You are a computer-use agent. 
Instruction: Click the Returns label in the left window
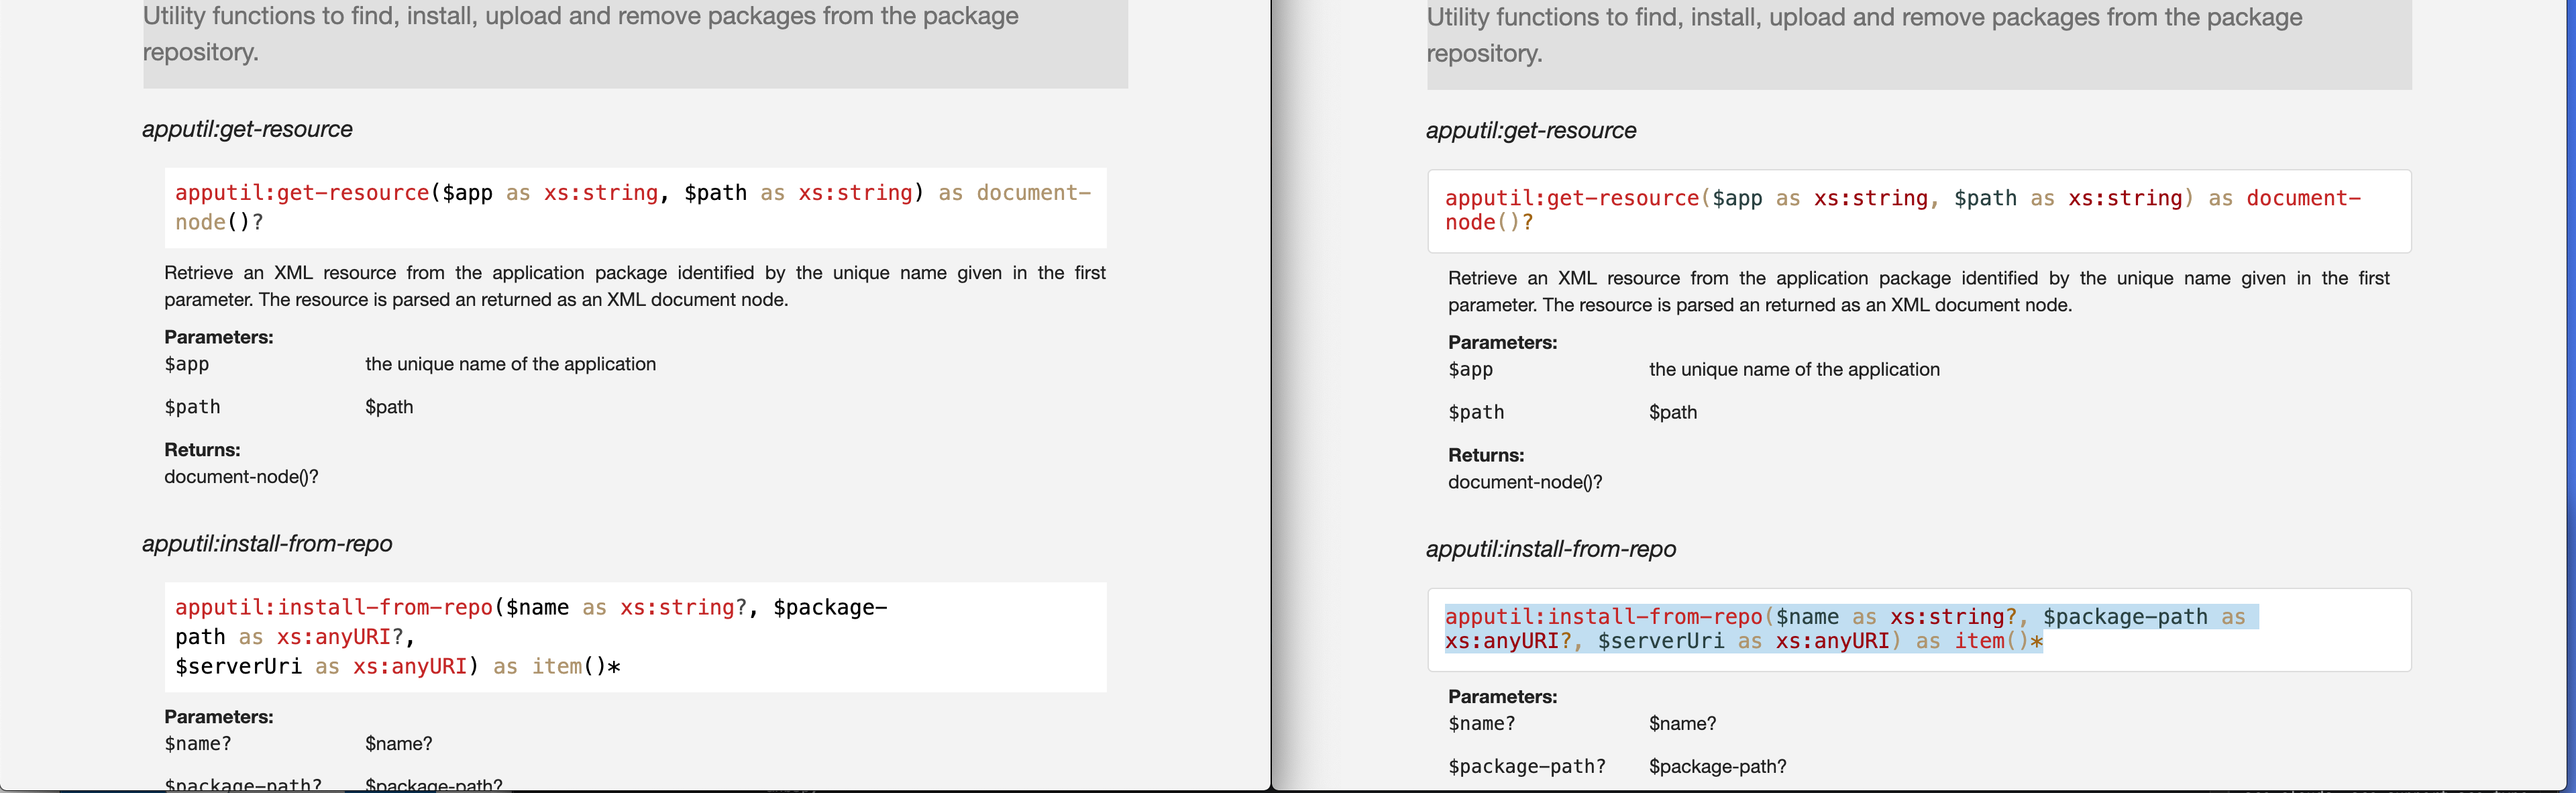click(x=202, y=450)
